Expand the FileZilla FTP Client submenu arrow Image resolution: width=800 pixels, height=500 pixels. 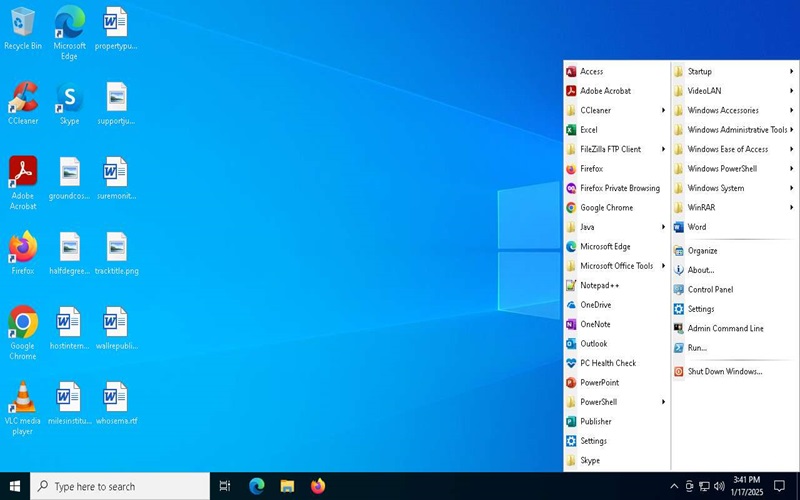[663, 149]
